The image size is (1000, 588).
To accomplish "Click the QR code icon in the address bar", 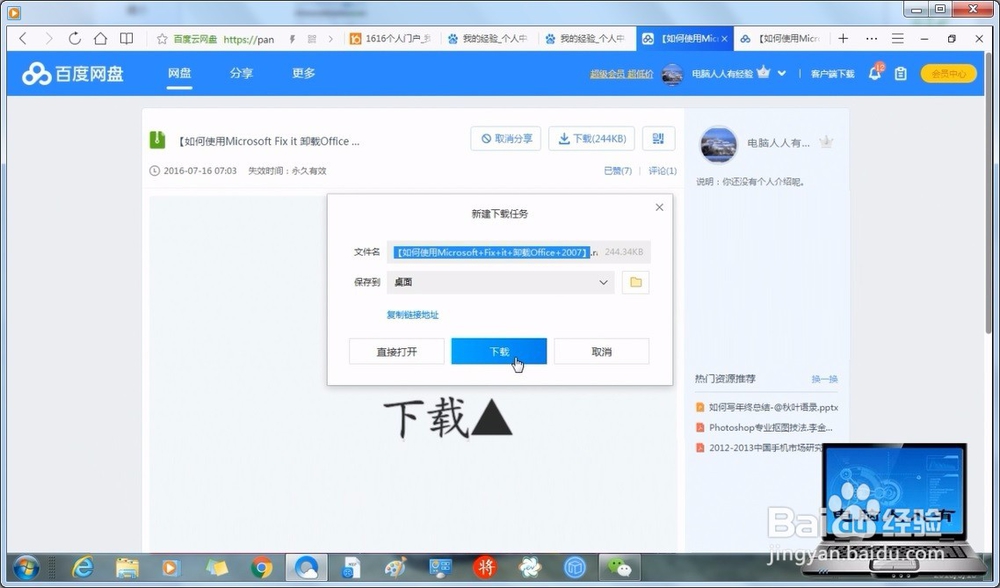I will point(312,40).
